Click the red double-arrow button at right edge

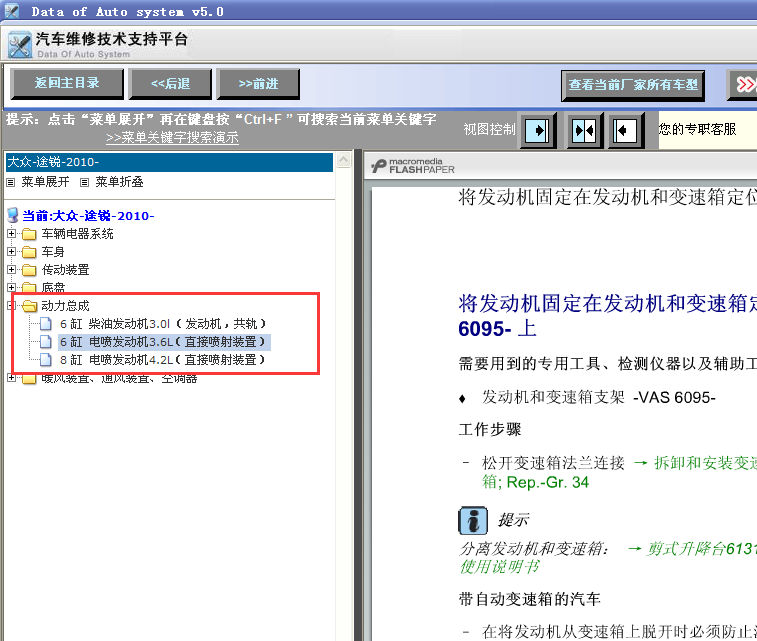pyautogui.click(x=743, y=85)
